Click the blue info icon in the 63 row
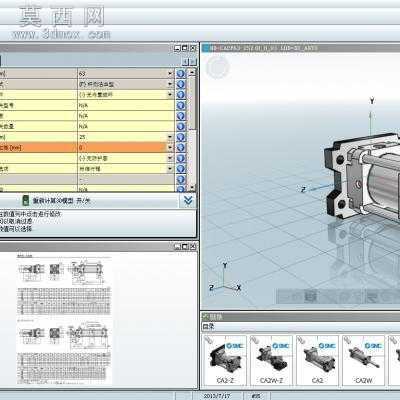This screenshot has width=400, height=400. click(181, 74)
